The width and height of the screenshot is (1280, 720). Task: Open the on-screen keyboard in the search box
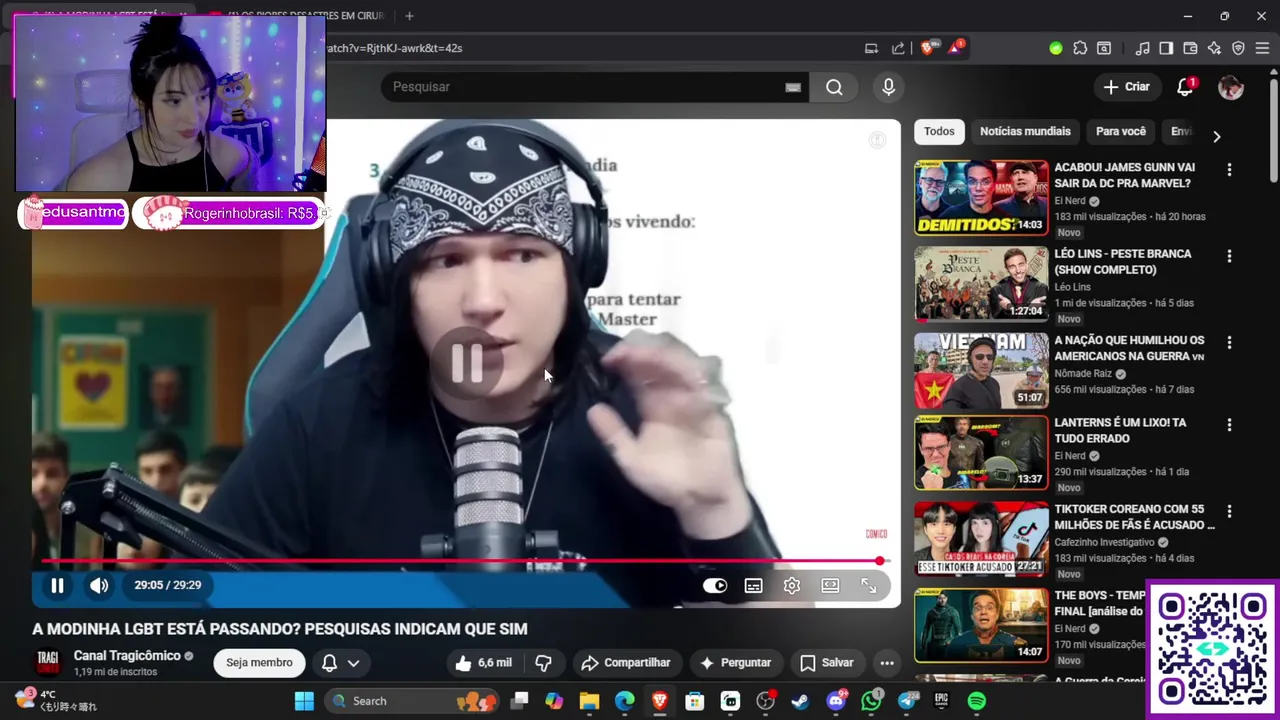click(x=793, y=87)
